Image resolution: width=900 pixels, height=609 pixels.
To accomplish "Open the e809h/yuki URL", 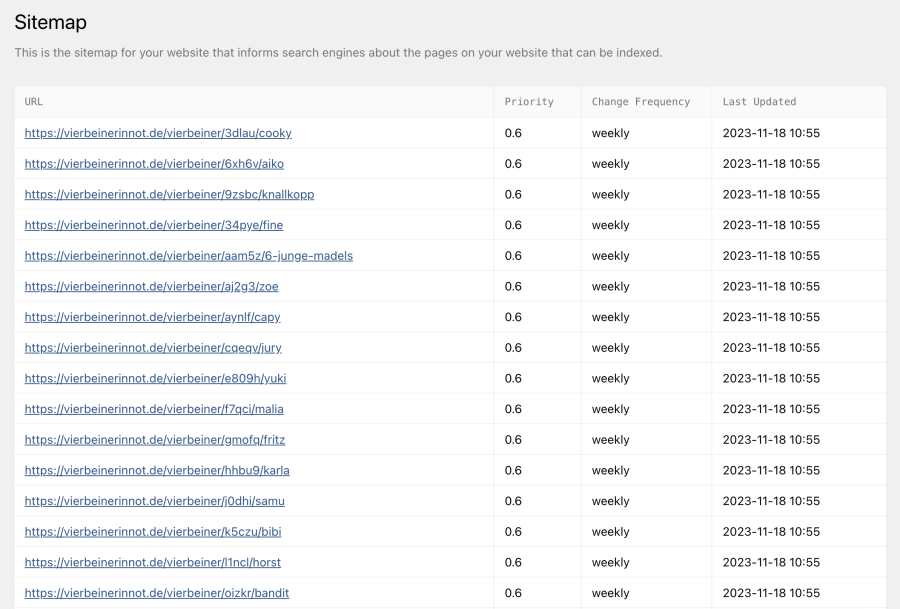I will (155, 379).
